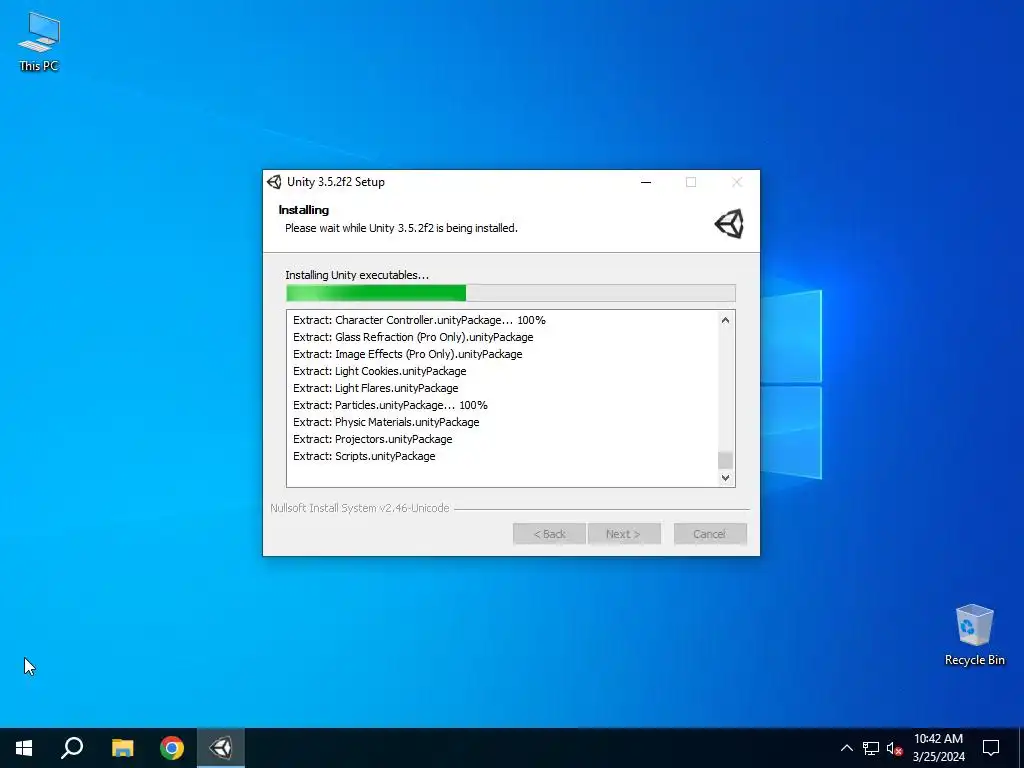Open taskbar Search magnifier
Screen dimensions: 1024x768
72,748
